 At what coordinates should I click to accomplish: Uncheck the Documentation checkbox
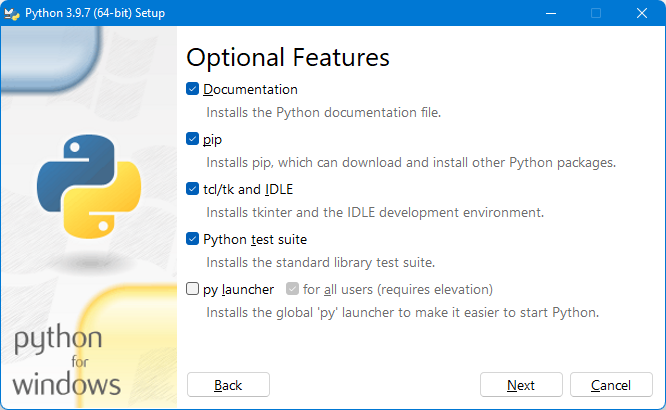192,89
